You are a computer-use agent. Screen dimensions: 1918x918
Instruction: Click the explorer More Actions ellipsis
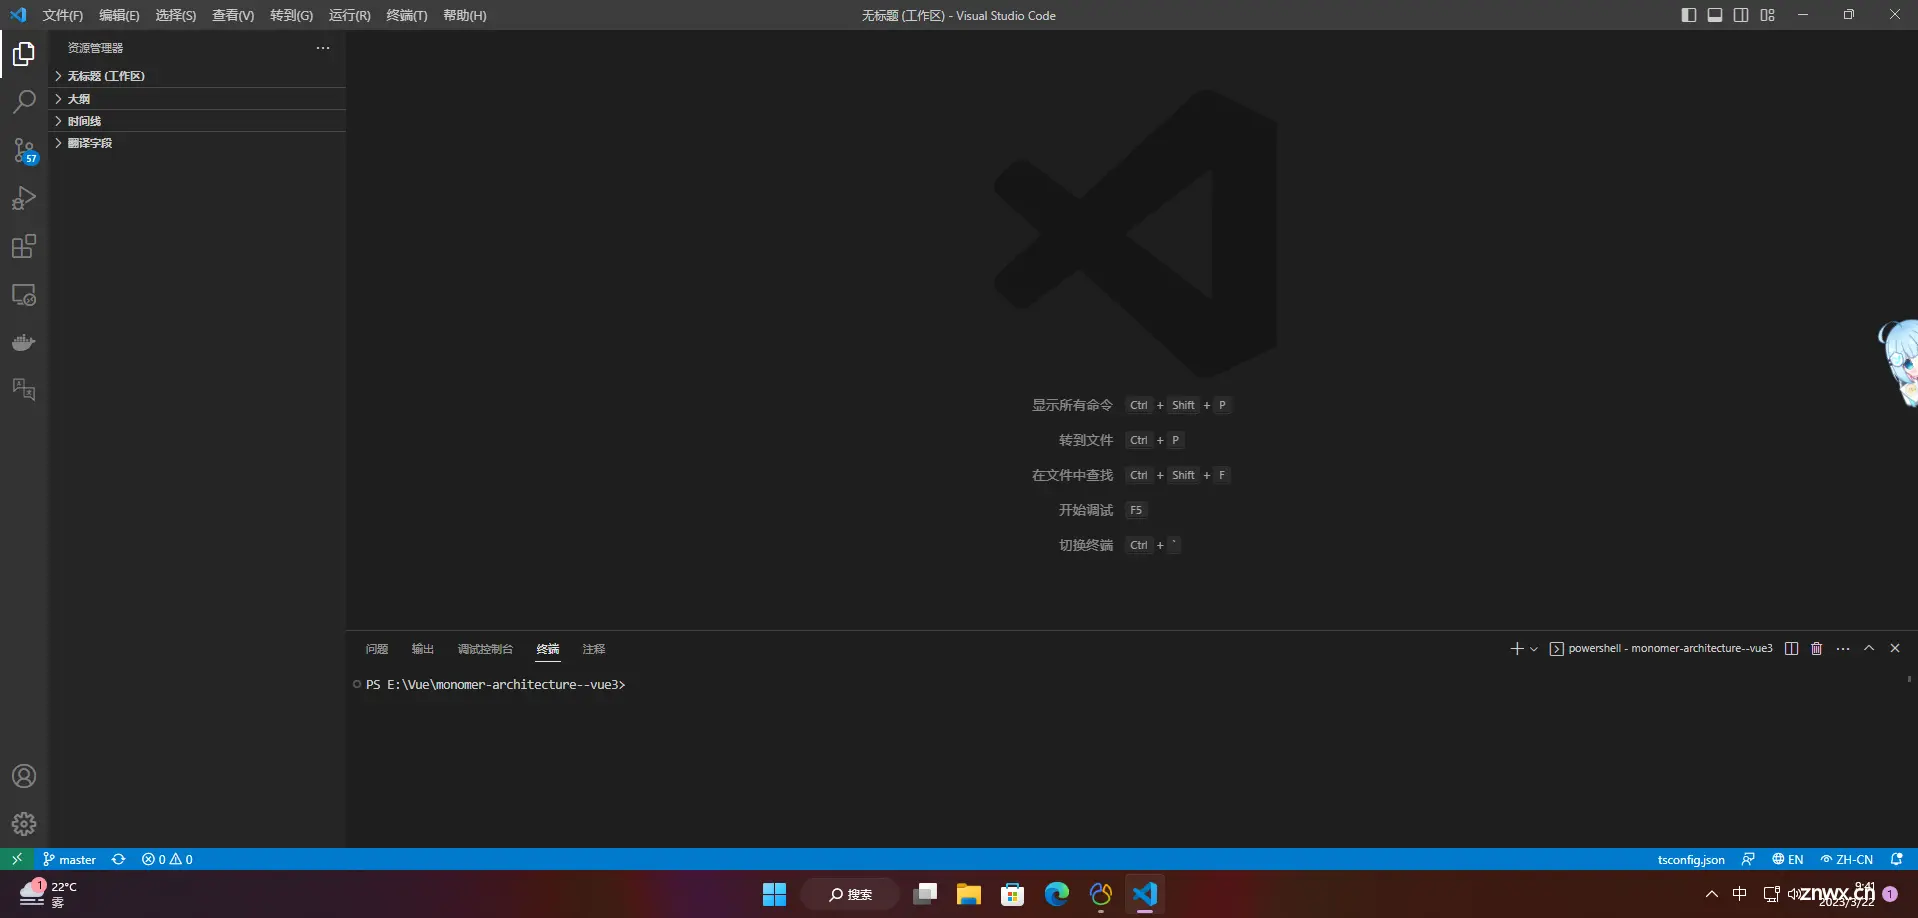click(323, 48)
